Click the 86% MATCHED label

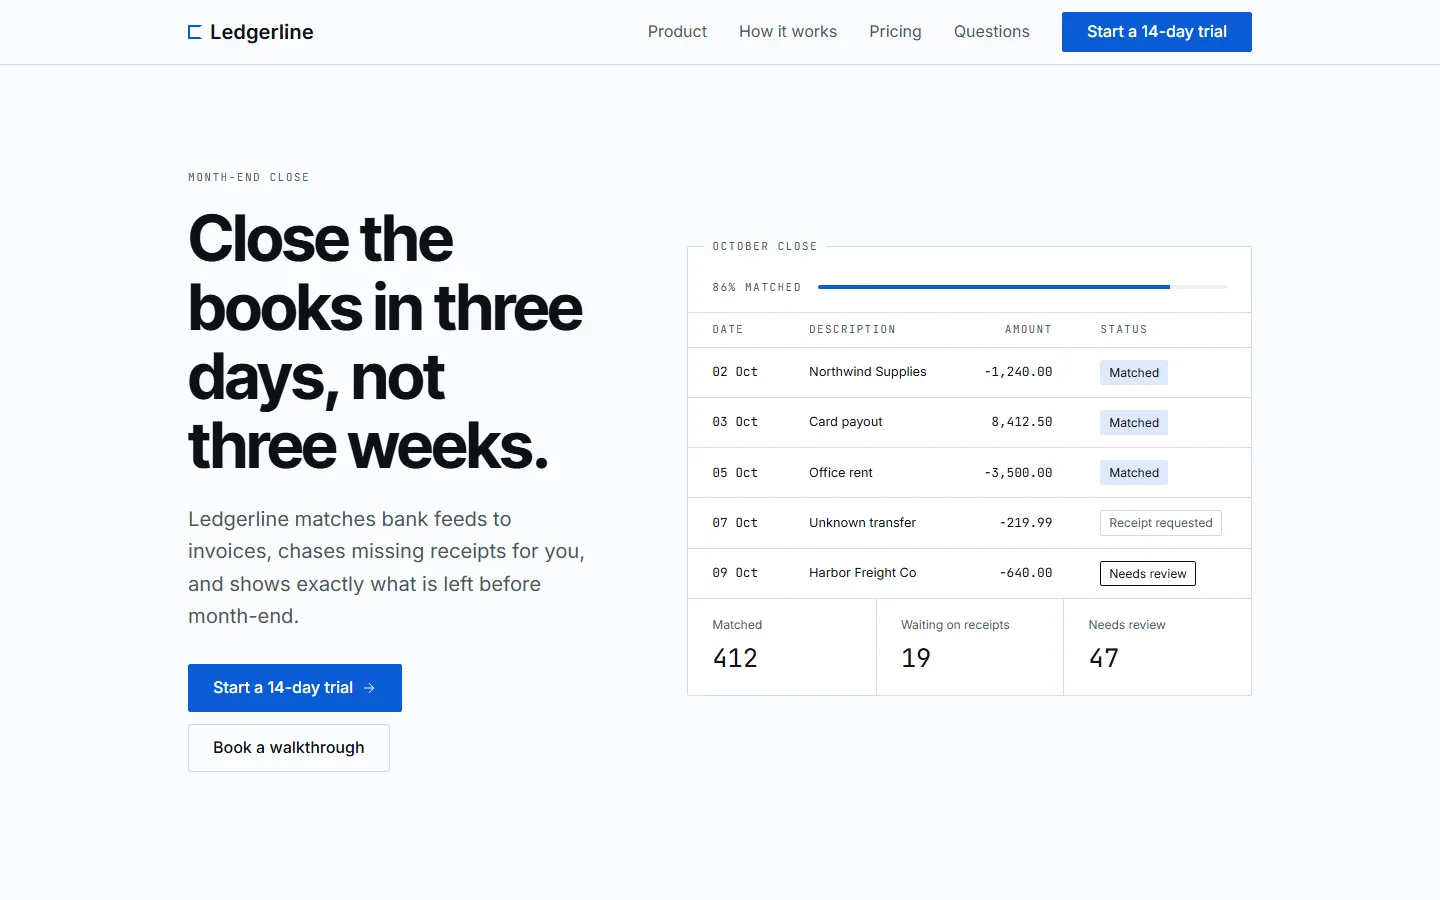(757, 287)
